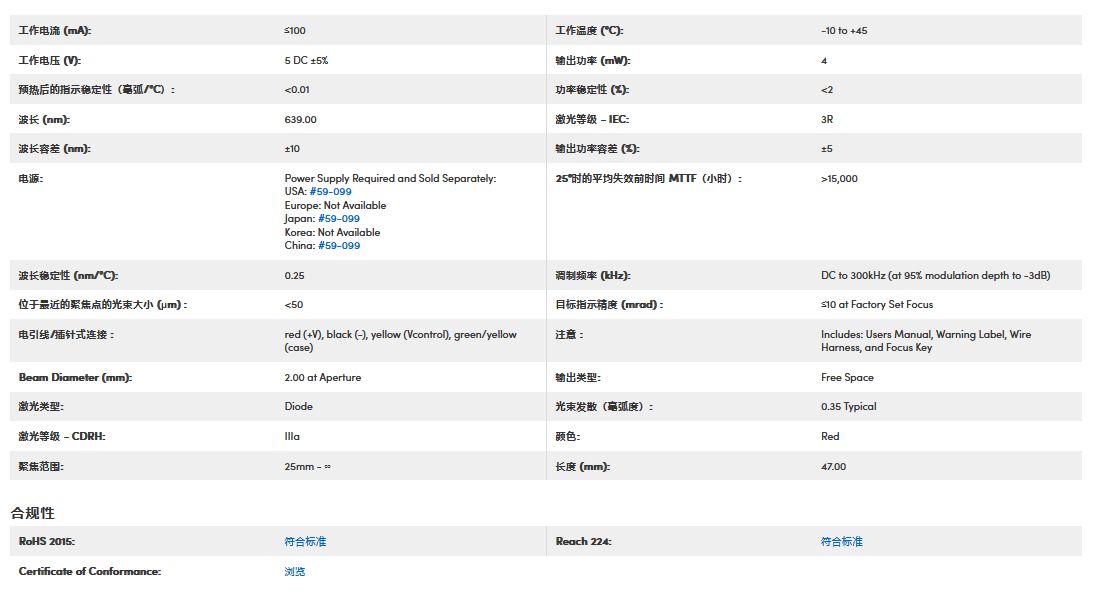1093x610 pixels.
Task: Click the 合规性 section heading
Action: 32,513
